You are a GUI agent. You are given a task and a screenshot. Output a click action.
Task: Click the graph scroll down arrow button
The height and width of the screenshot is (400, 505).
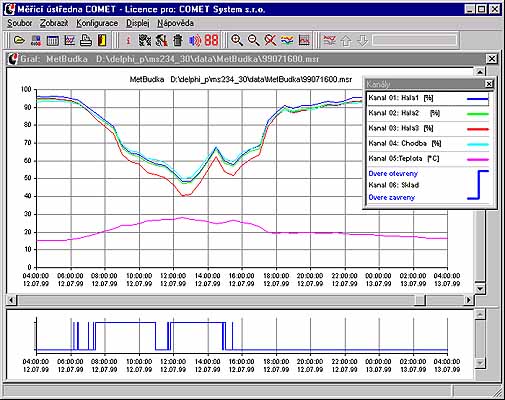(x=480, y=288)
